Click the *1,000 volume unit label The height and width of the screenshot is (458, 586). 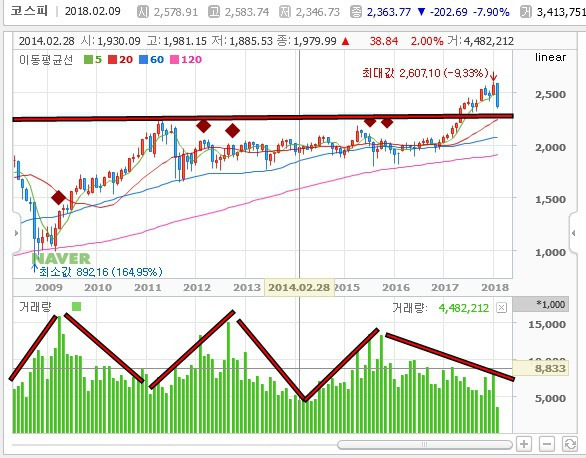tap(540, 304)
